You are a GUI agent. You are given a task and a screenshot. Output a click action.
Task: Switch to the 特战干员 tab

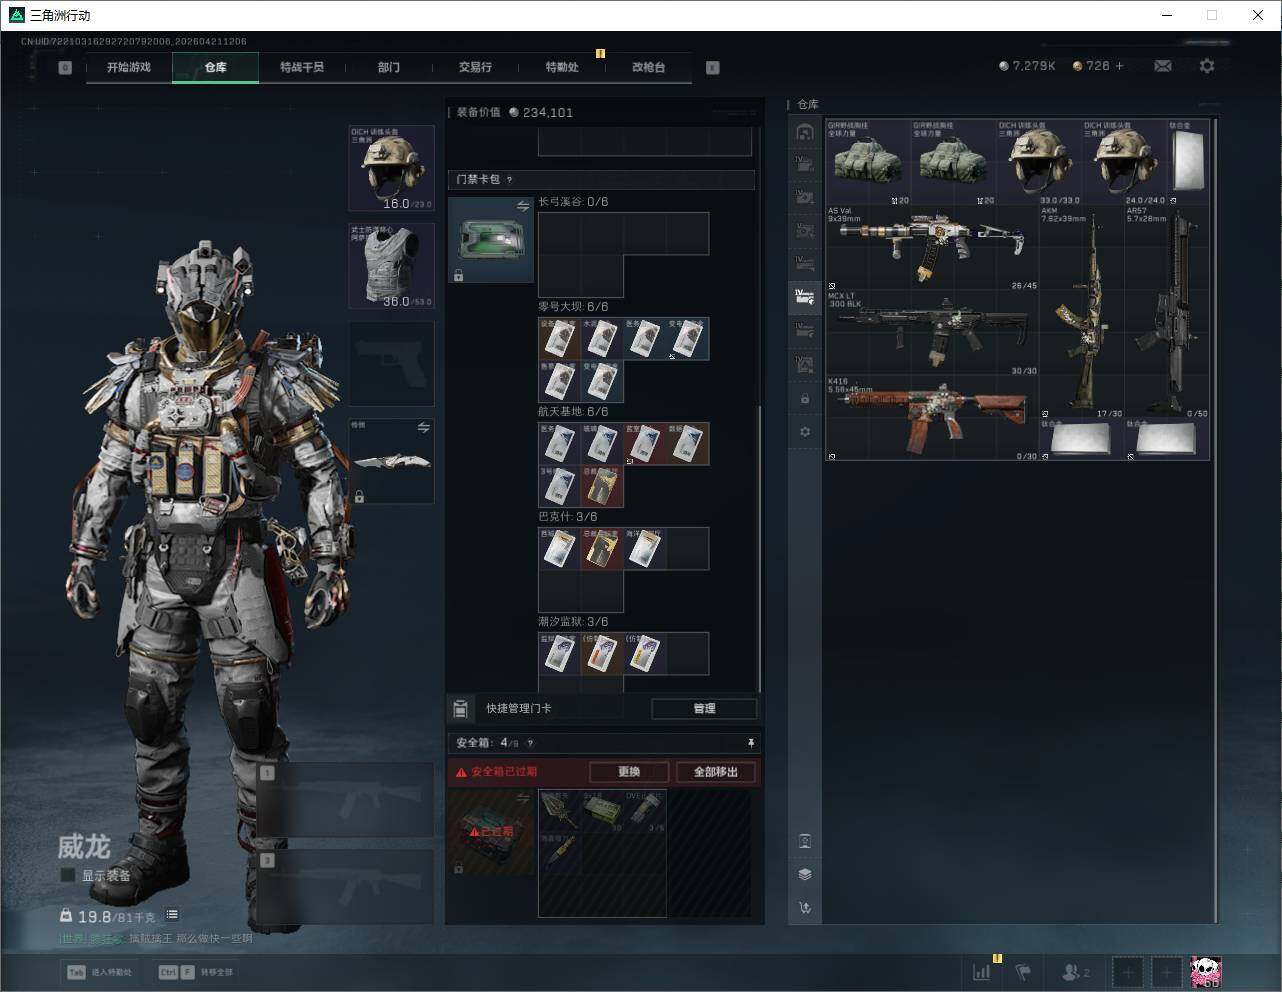click(x=302, y=67)
